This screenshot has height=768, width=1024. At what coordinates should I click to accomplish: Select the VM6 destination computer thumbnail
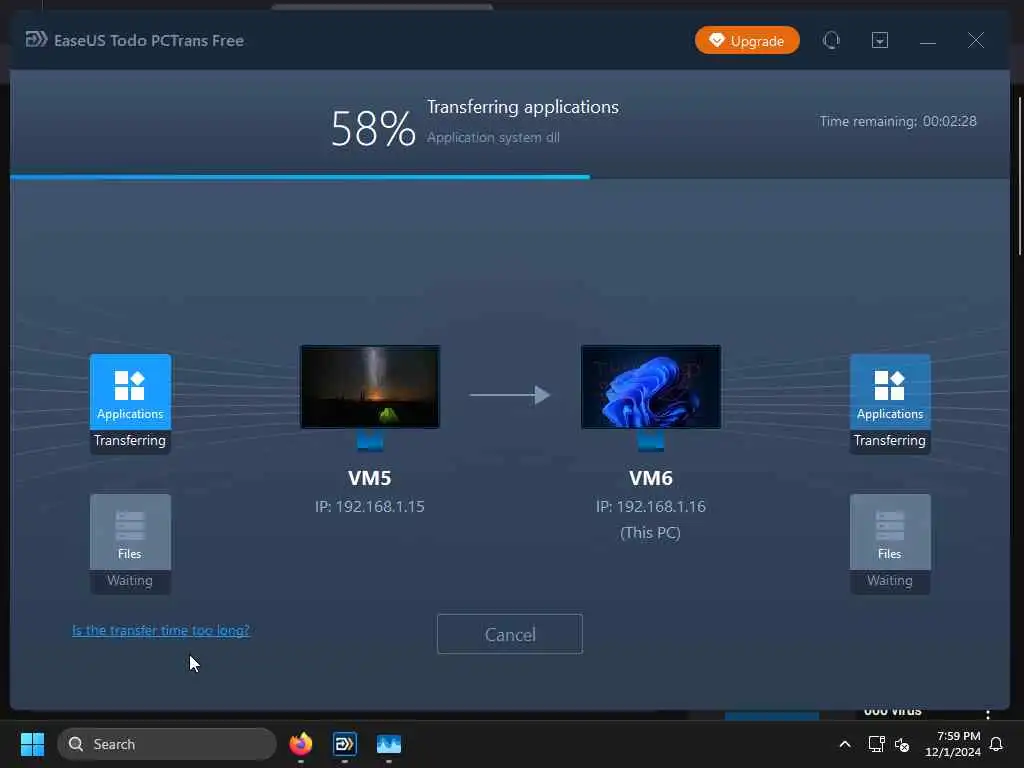coord(651,387)
